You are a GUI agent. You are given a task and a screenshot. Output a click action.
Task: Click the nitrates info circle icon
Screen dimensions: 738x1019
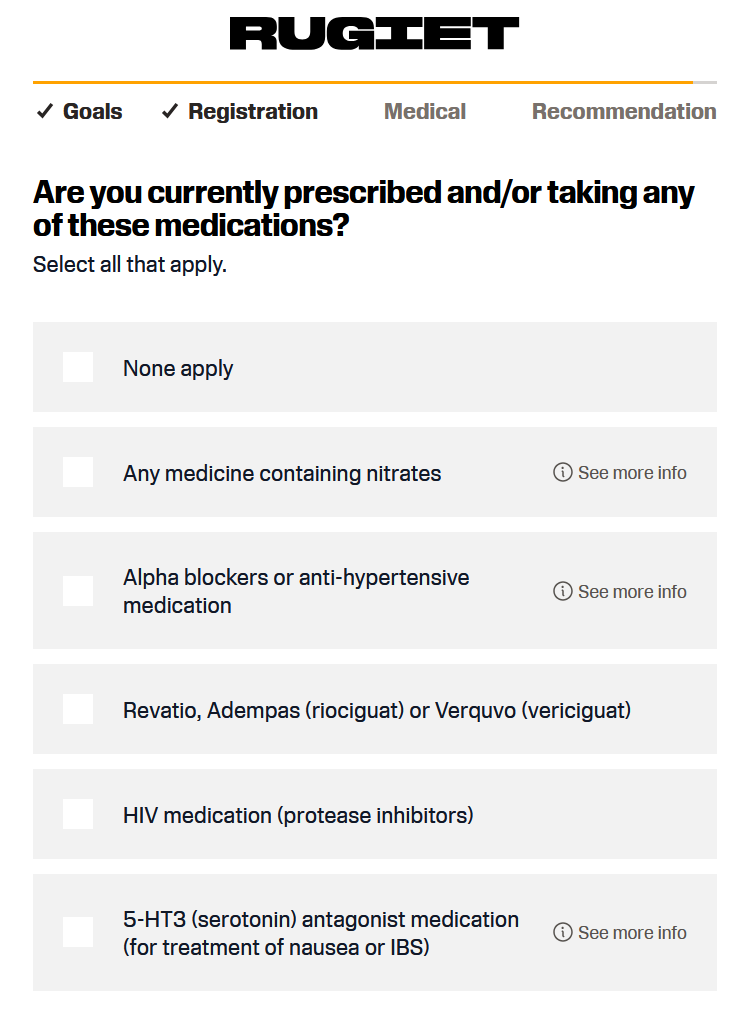[x=563, y=472]
